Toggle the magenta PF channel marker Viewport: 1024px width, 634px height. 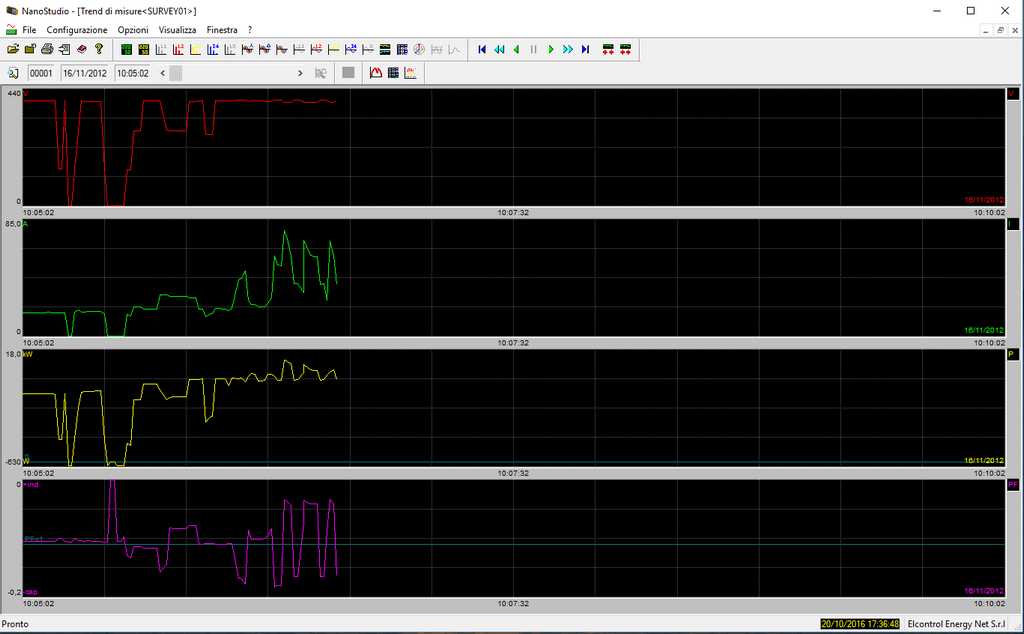coord(1012,484)
